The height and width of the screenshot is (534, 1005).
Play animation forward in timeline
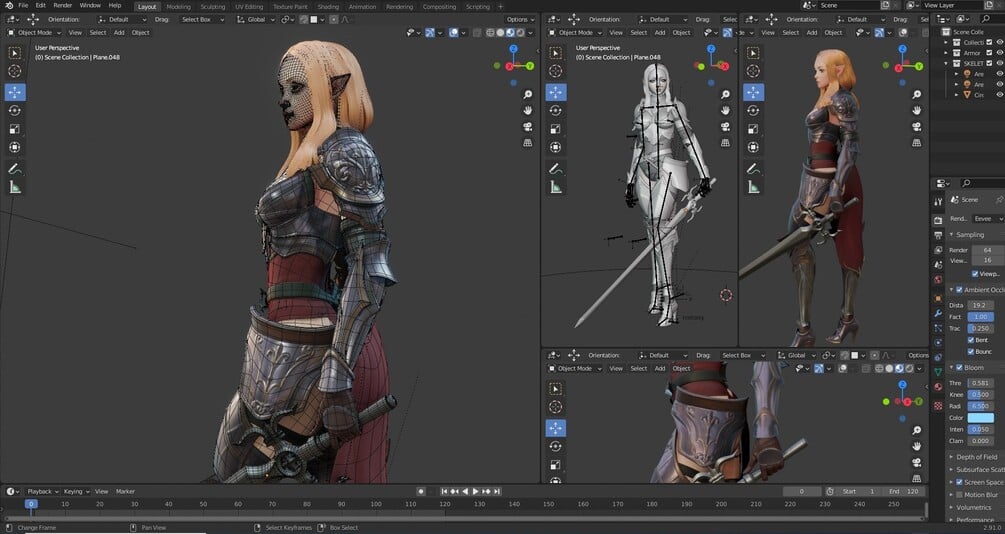(476, 491)
